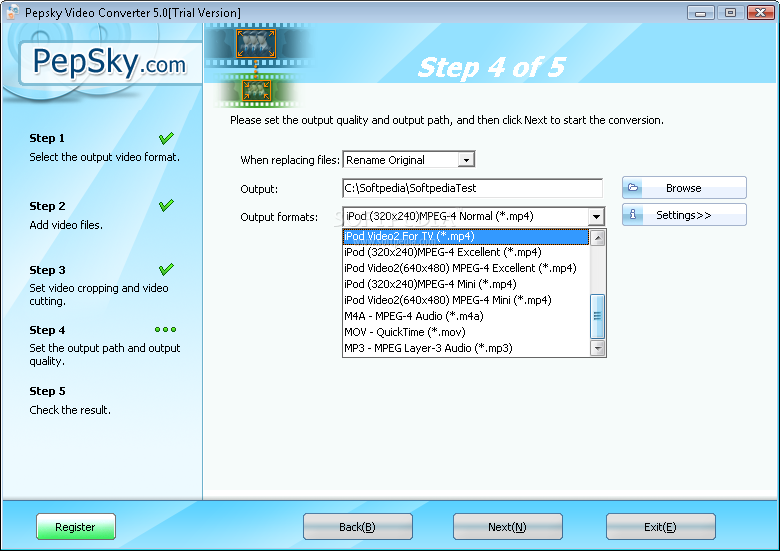
Task: Click the Output formats combo box field
Action: (x=474, y=216)
